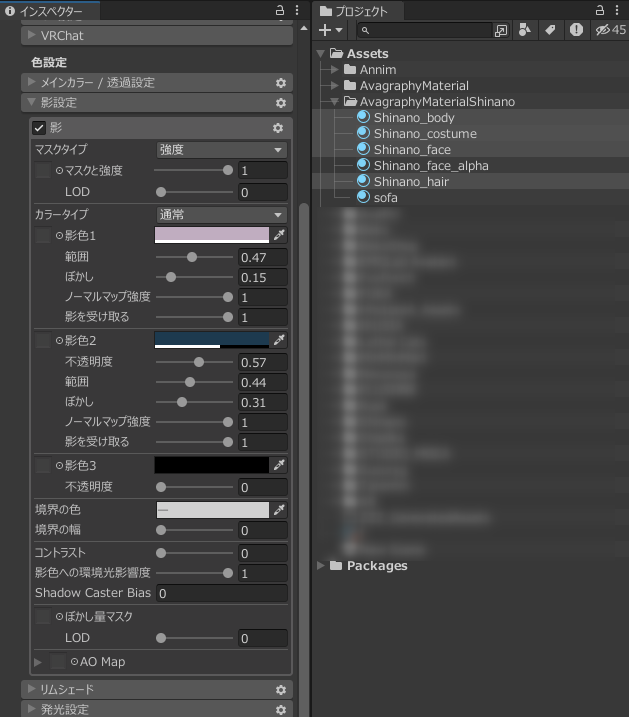Select Shinano_face_alpha material icon
The image size is (629, 717).
tap(363, 165)
